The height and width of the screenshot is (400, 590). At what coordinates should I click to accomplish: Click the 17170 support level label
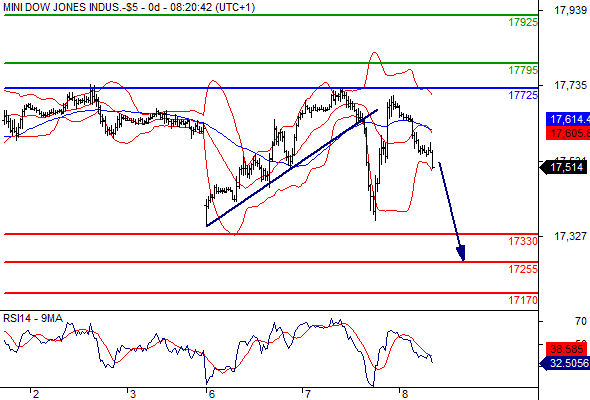point(523,300)
